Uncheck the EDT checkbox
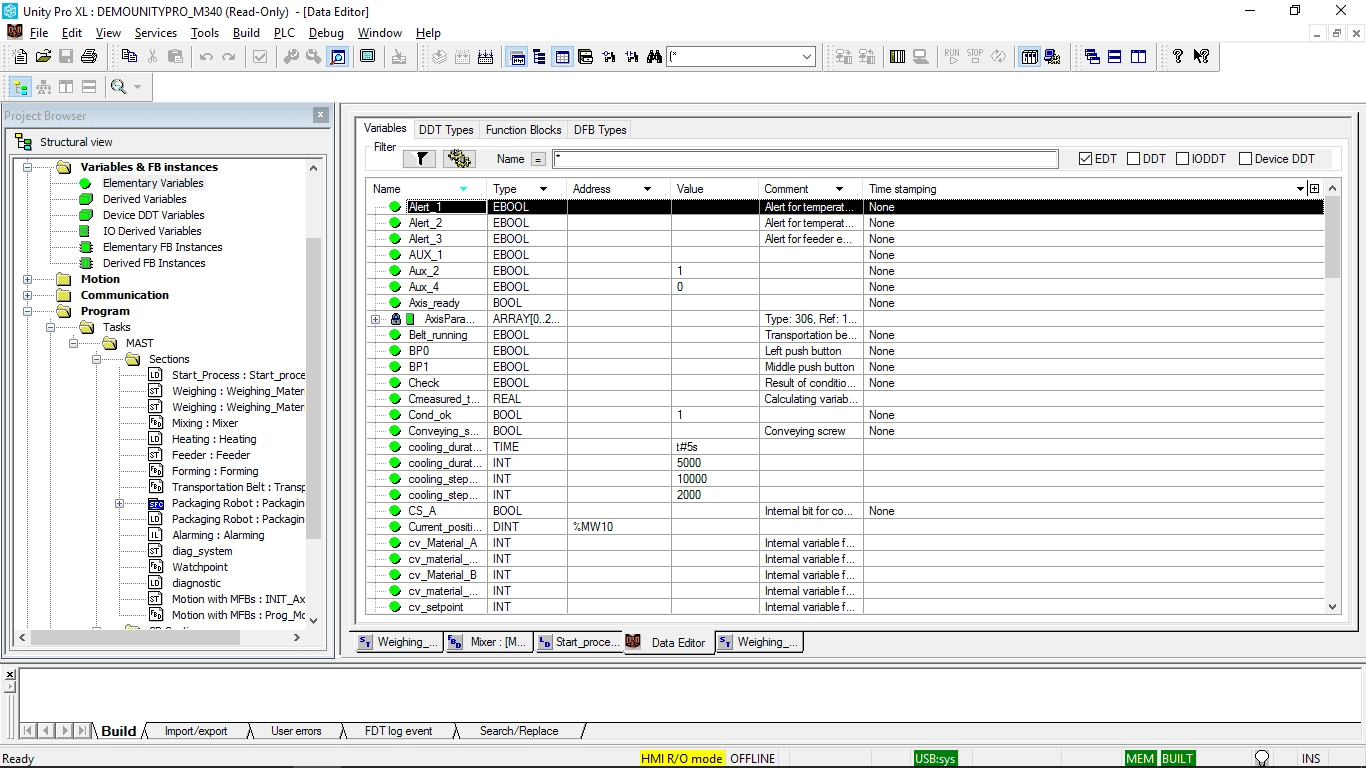 (x=1086, y=158)
